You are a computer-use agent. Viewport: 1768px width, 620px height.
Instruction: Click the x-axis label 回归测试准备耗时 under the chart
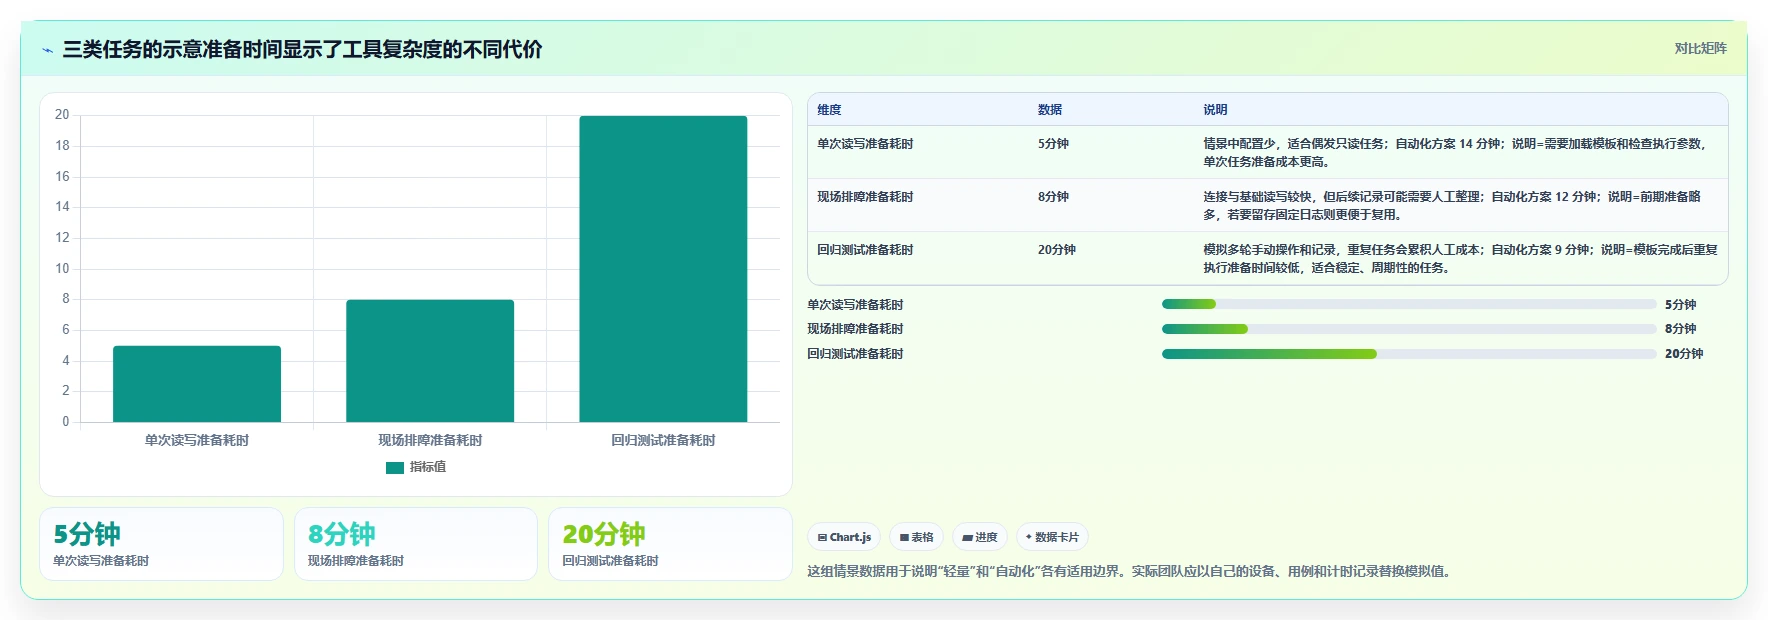click(663, 440)
